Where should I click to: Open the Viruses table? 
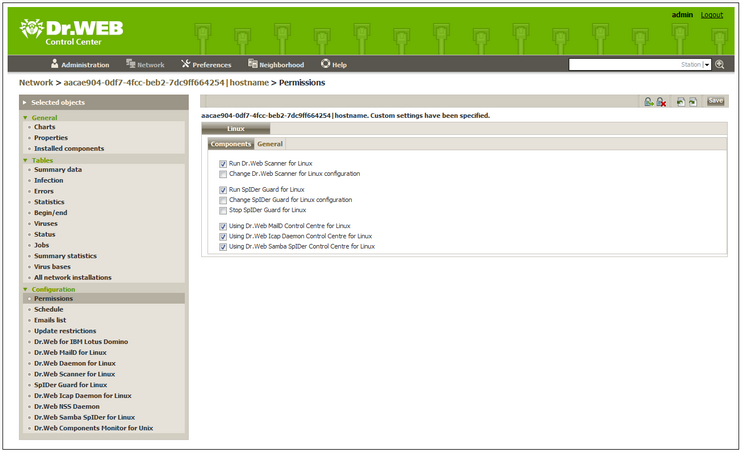point(46,224)
